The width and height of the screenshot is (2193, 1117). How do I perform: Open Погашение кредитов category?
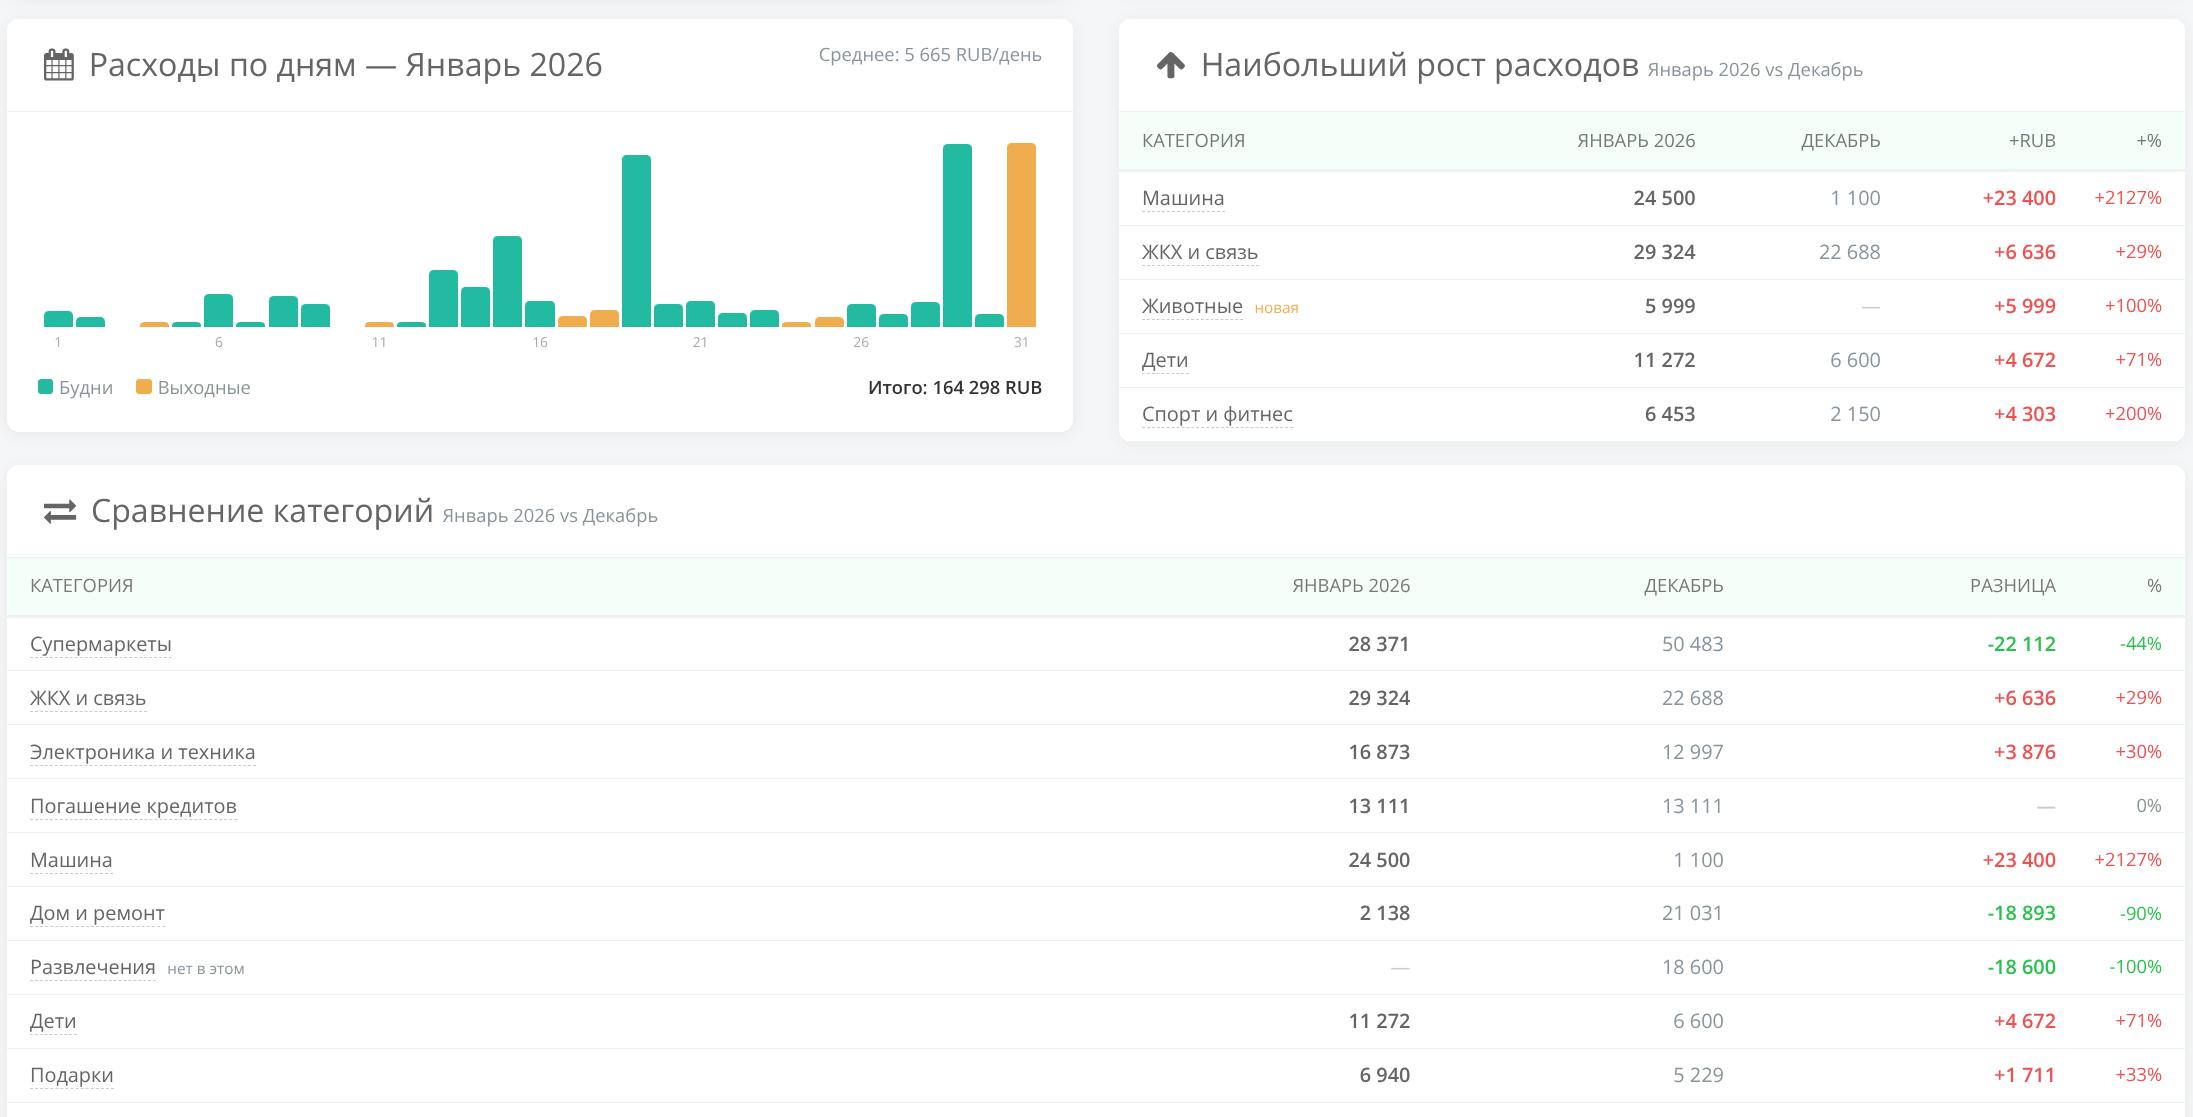[133, 806]
